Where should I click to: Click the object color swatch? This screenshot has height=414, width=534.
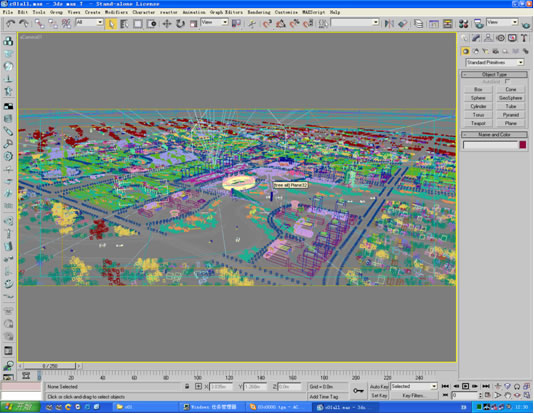click(x=523, y=145)
